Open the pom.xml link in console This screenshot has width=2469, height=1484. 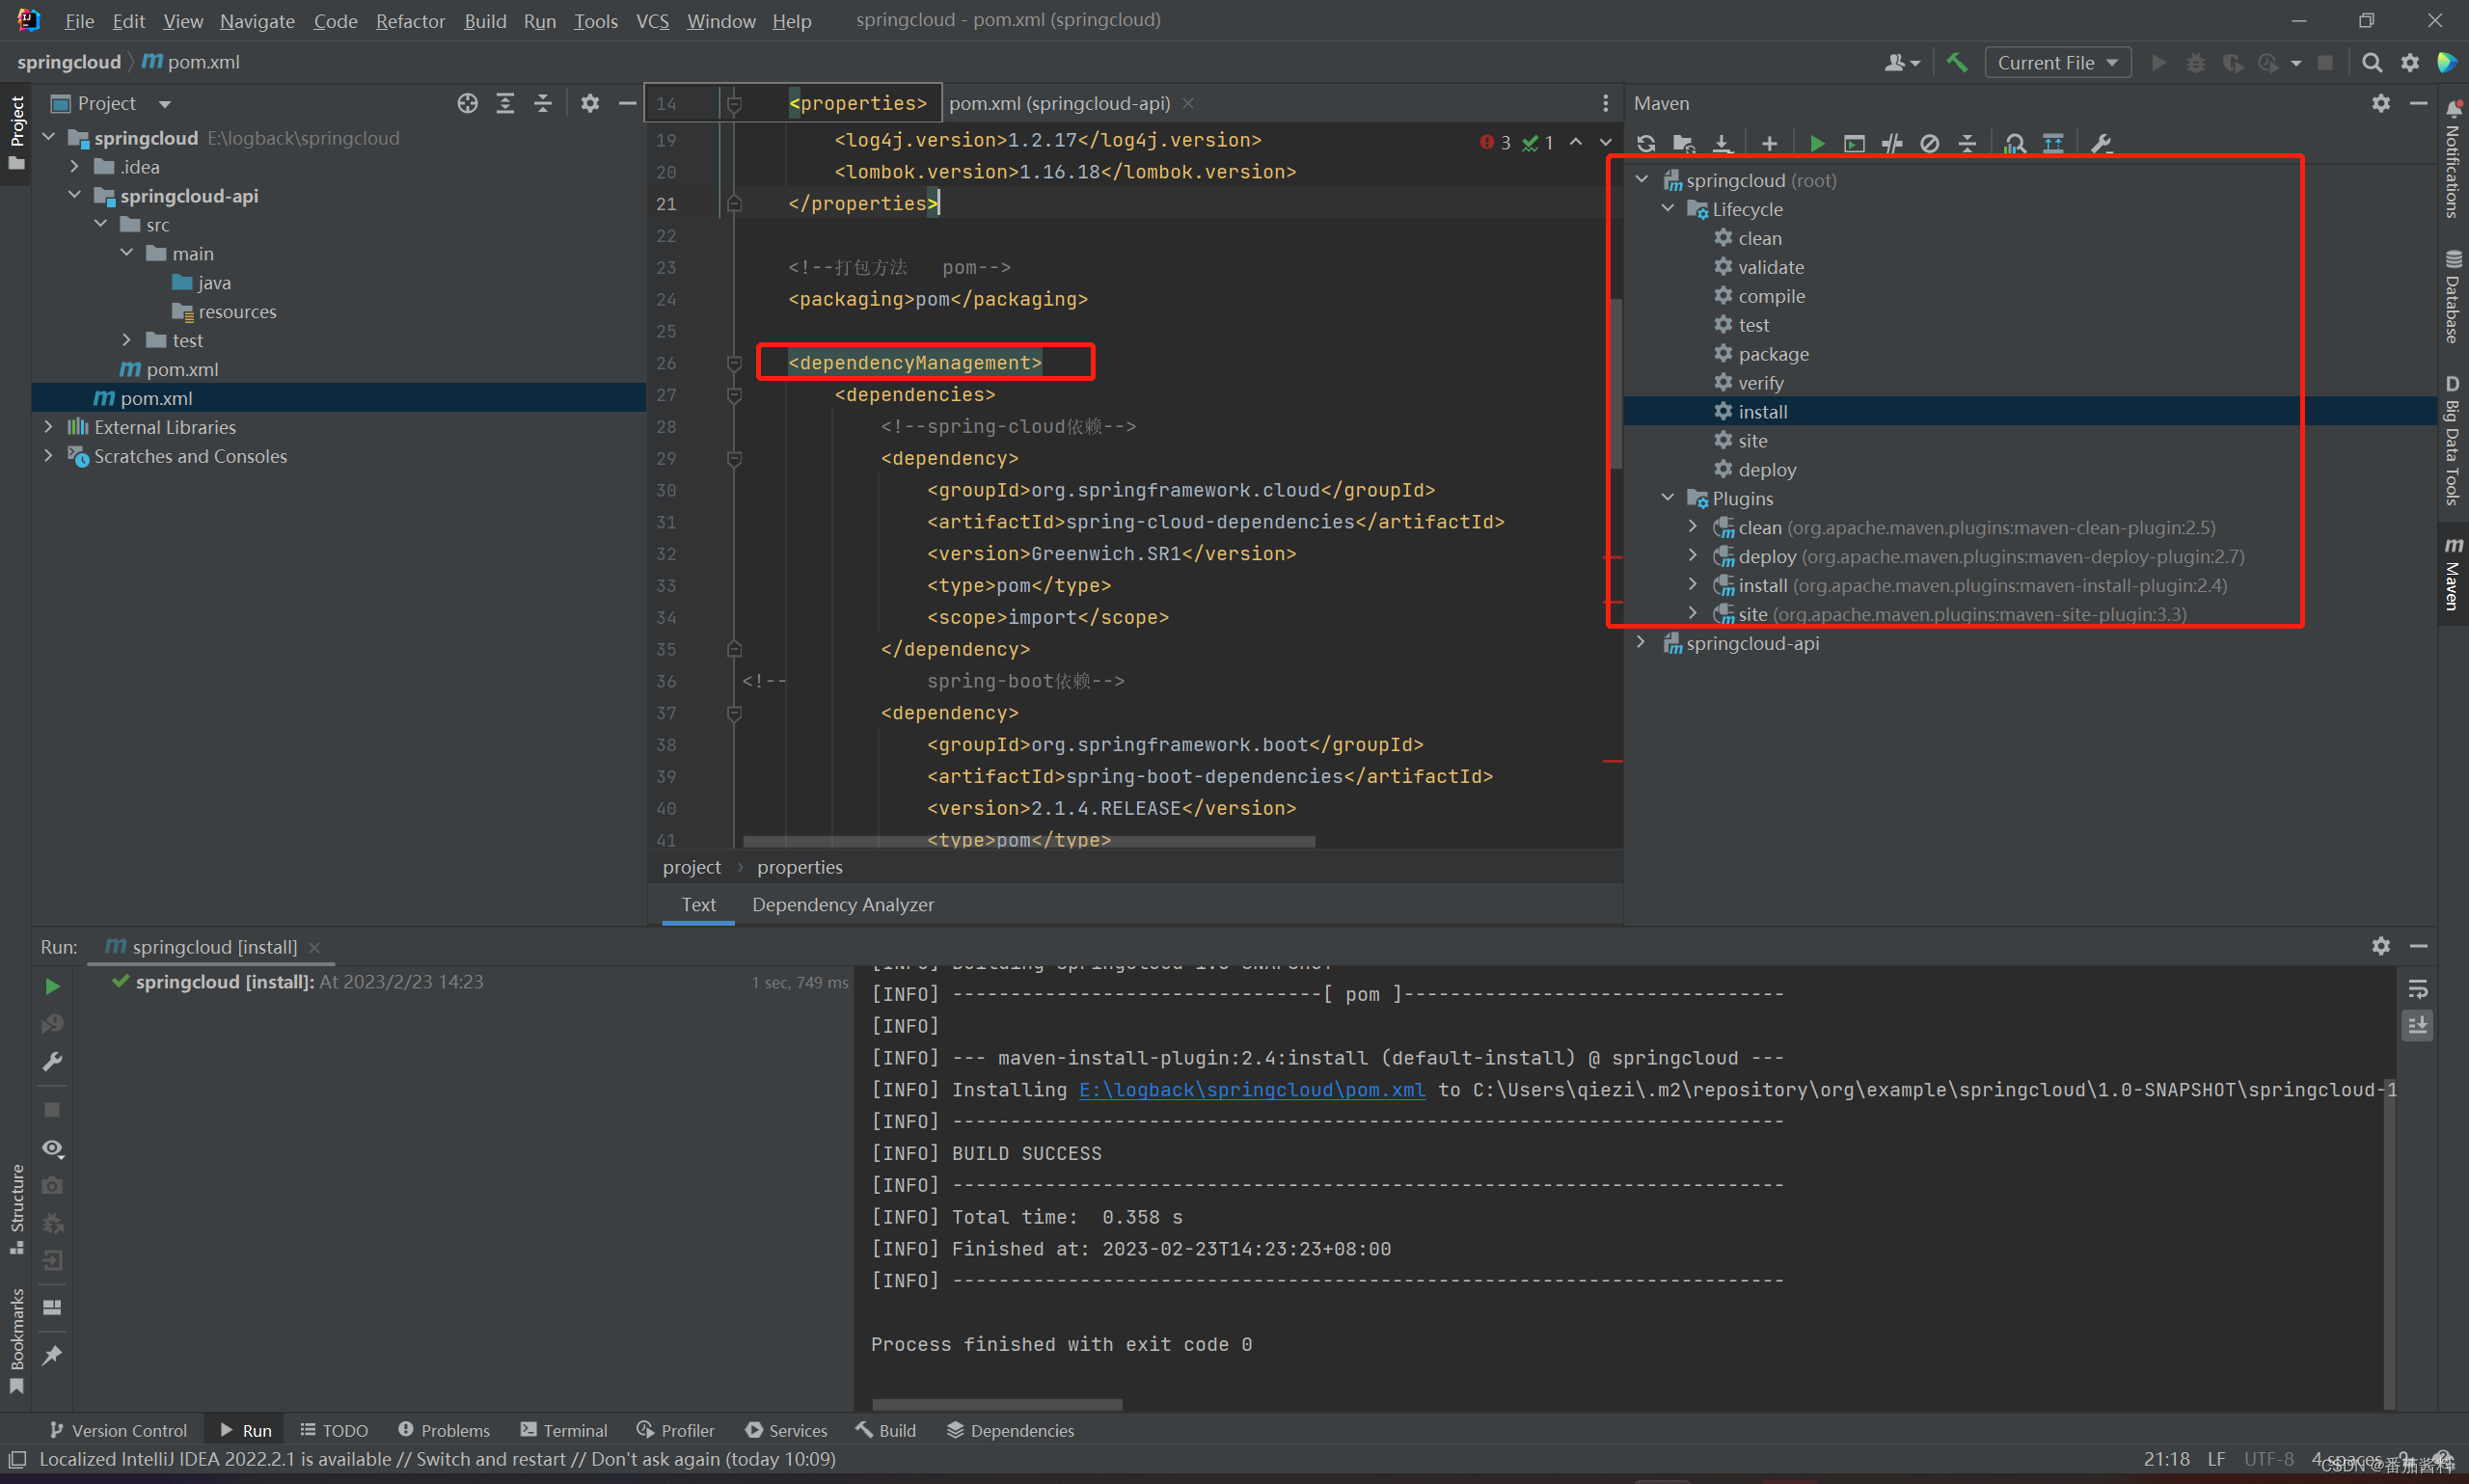[x=1251, y=1089]
